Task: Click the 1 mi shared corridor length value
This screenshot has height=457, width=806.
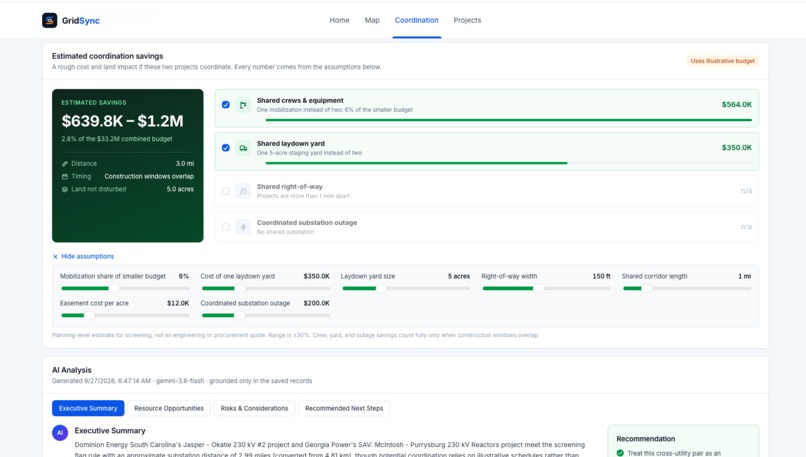Action: pyautogui.click(x=744, y=276)
